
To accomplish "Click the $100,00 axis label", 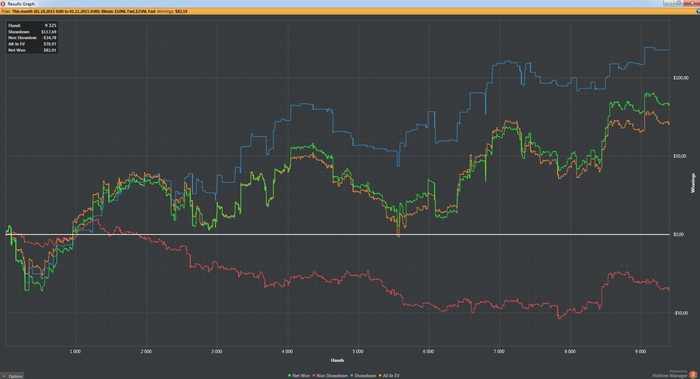I will tap(681, 78).
